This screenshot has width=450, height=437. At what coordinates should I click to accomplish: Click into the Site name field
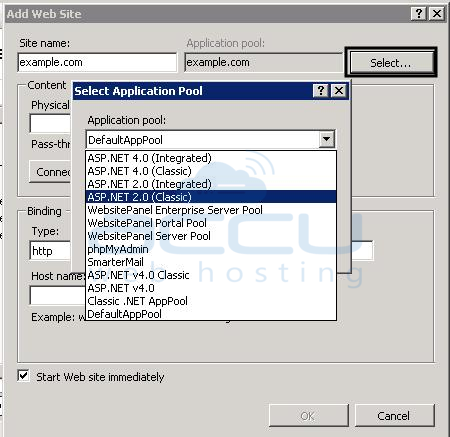click(97, 62)
